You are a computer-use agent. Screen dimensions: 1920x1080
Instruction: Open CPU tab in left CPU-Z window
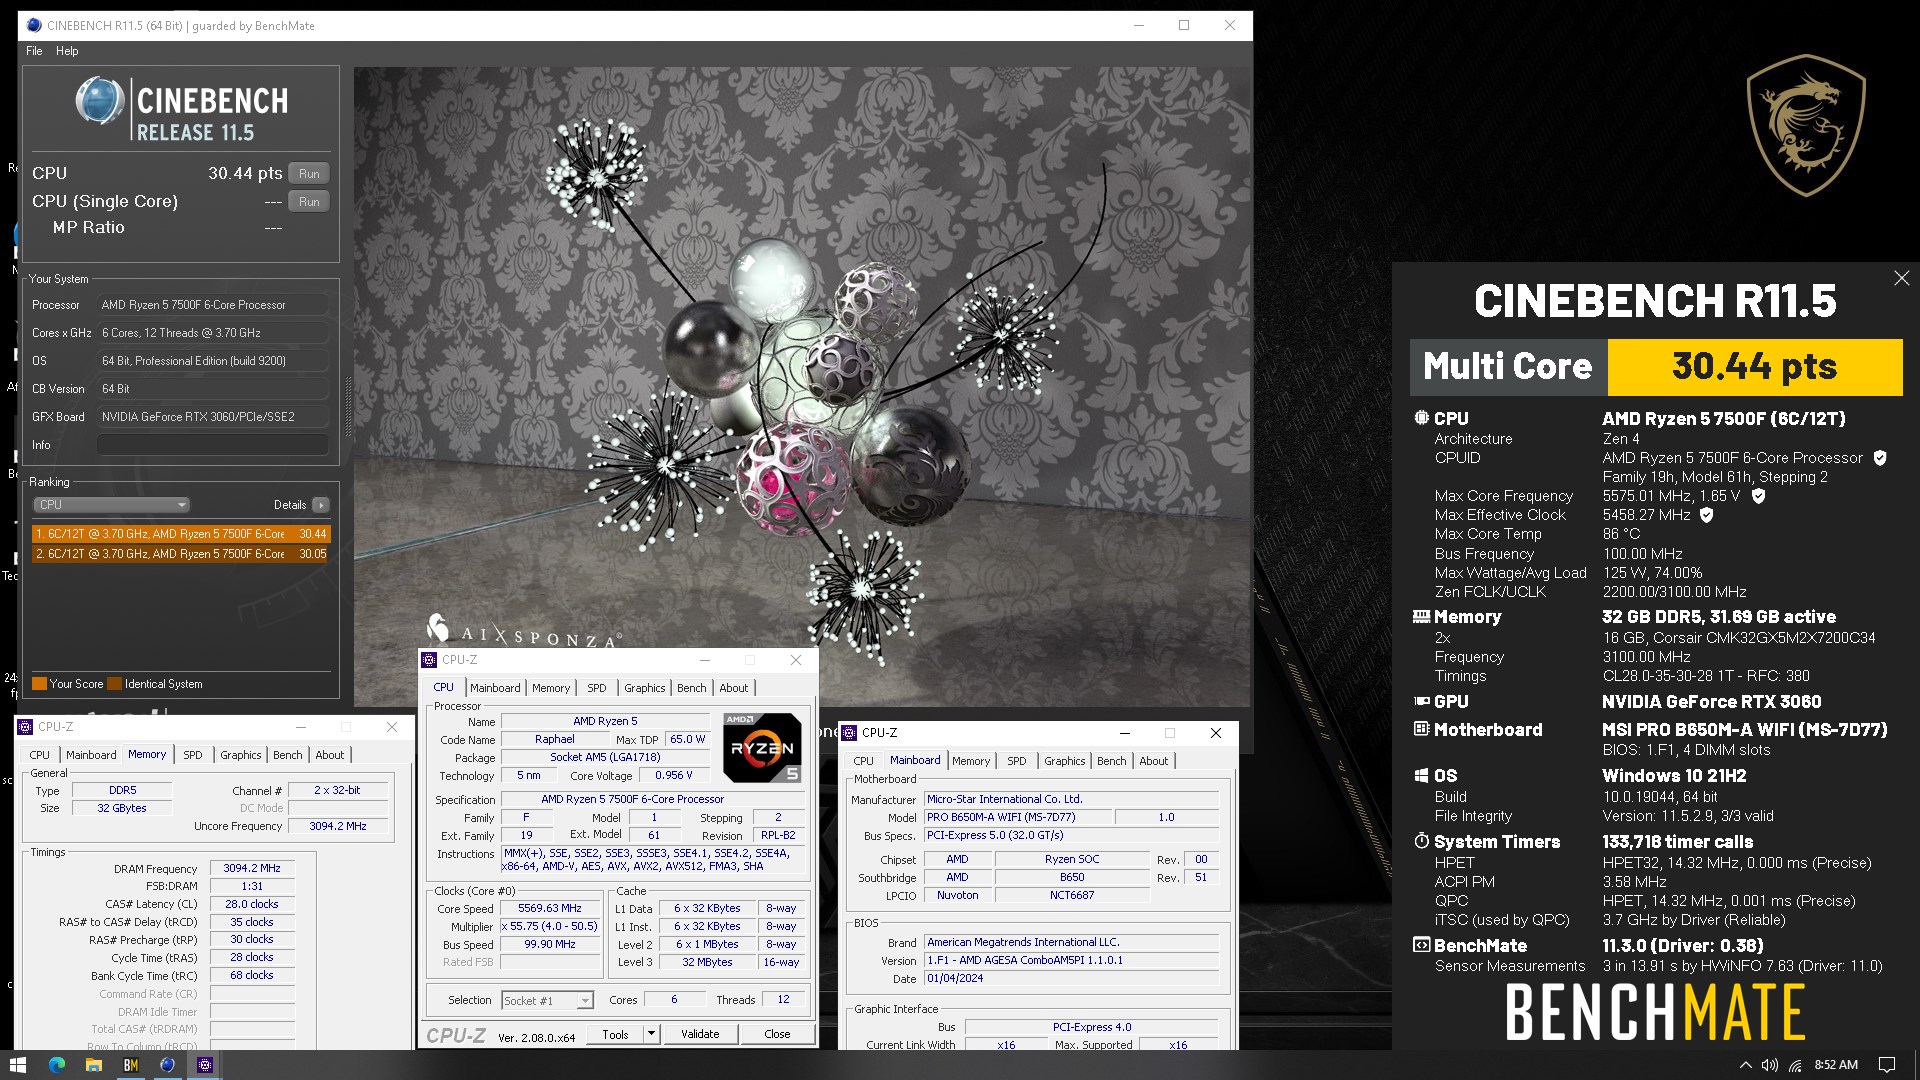pos(40,755)
